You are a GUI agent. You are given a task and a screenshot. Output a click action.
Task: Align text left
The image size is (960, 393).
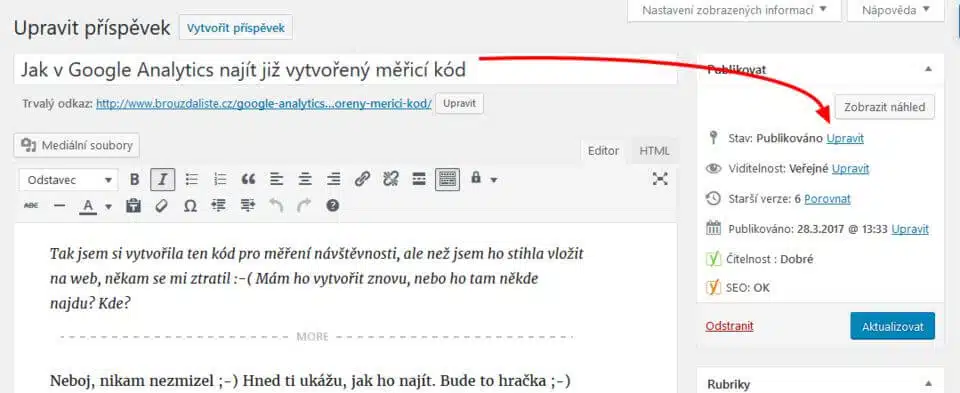(277, 179)
